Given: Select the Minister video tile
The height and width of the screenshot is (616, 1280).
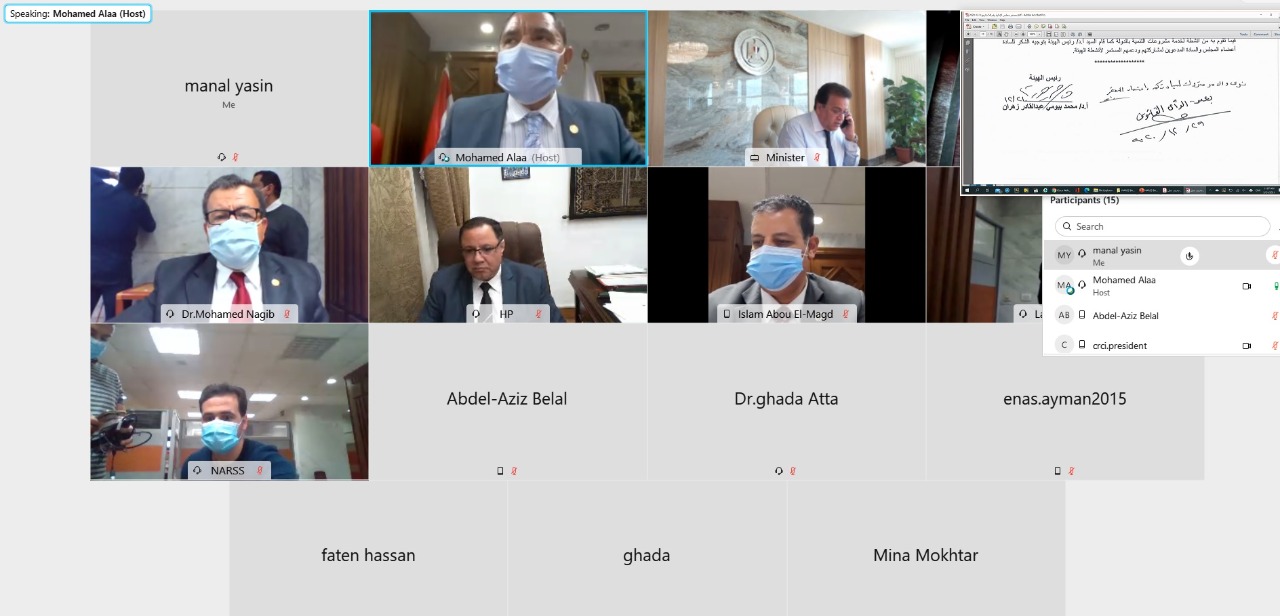Looking at the screenshot, I should 787,88.
